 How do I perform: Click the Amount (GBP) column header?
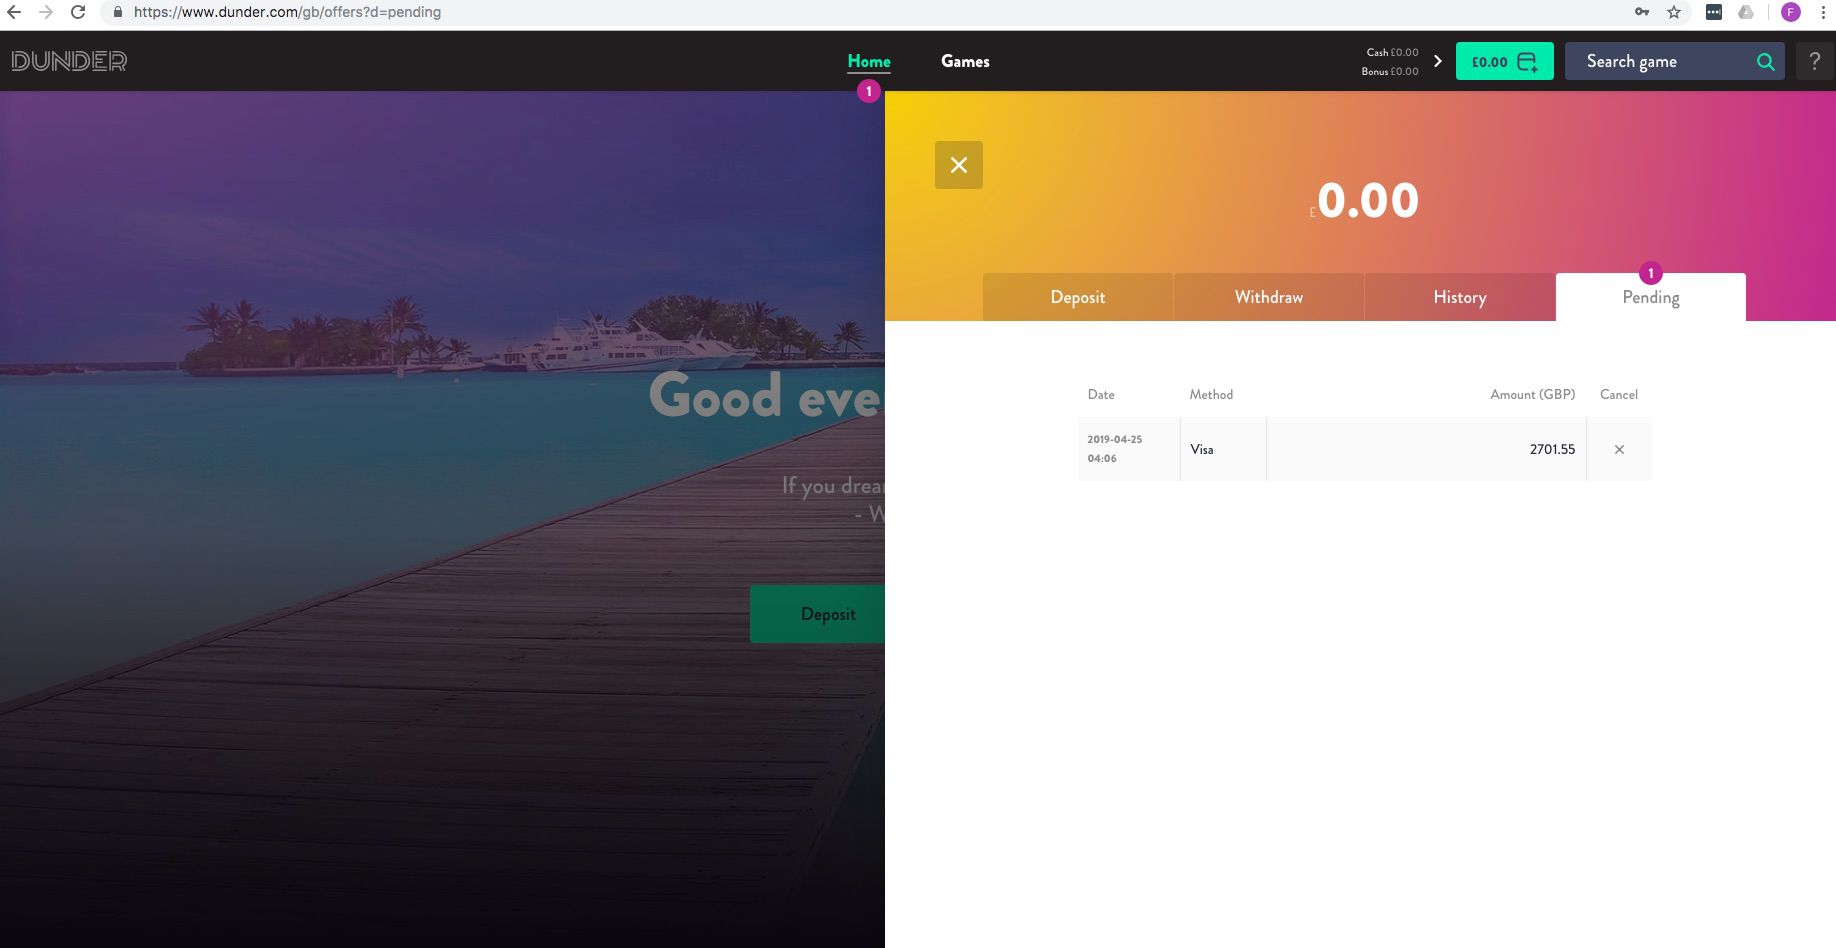pos(1533,395)
